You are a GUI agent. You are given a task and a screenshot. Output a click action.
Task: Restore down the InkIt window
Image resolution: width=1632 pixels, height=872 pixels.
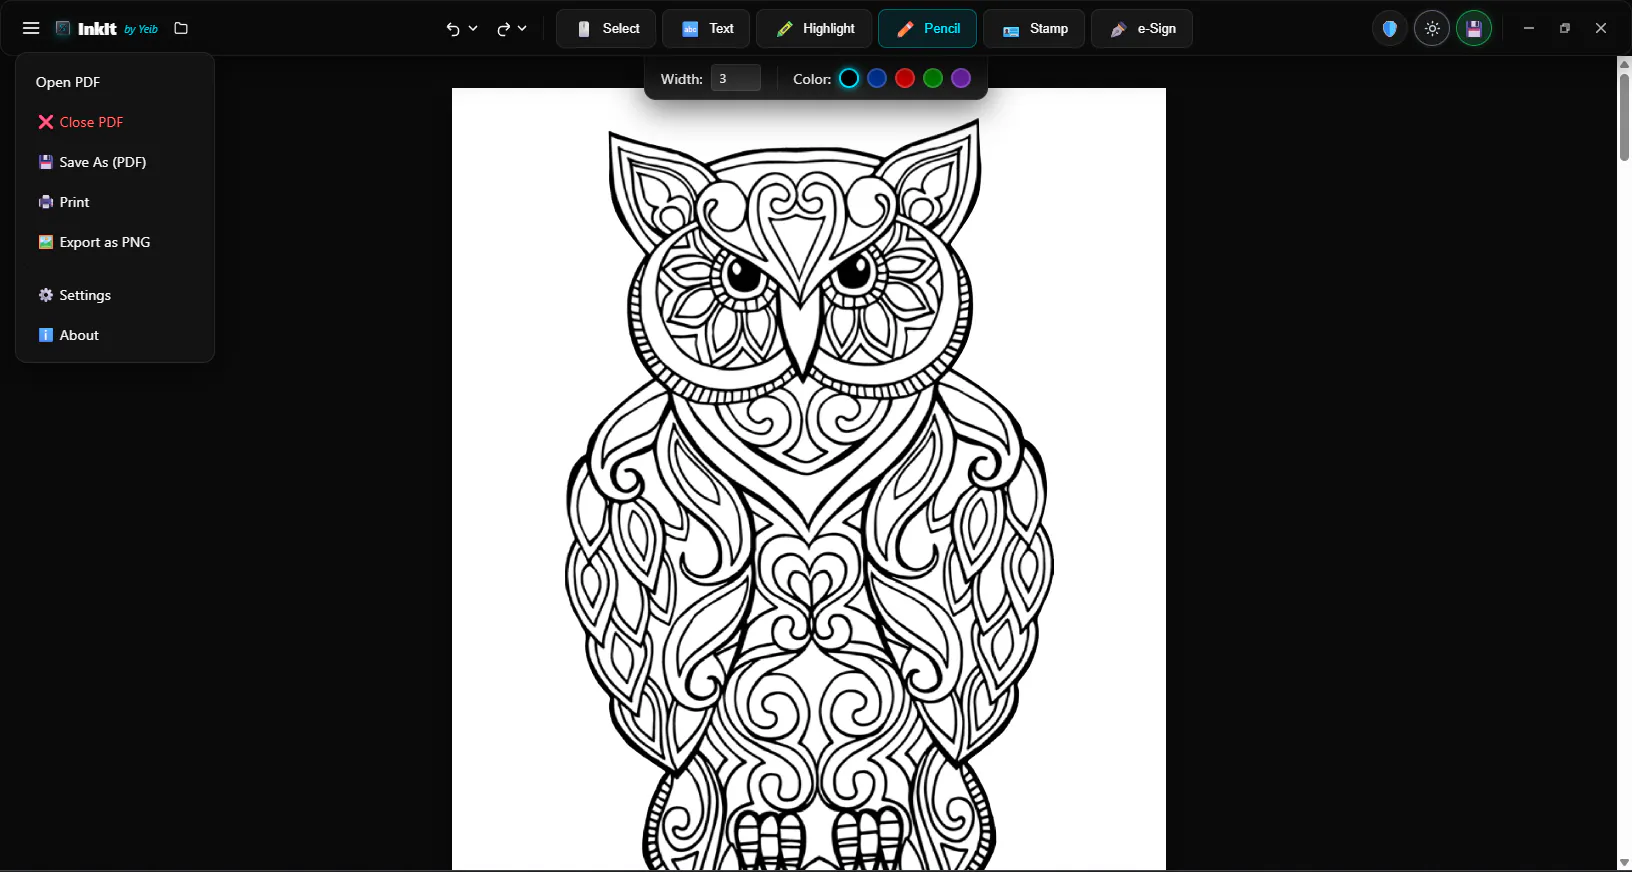(1565, 29)
